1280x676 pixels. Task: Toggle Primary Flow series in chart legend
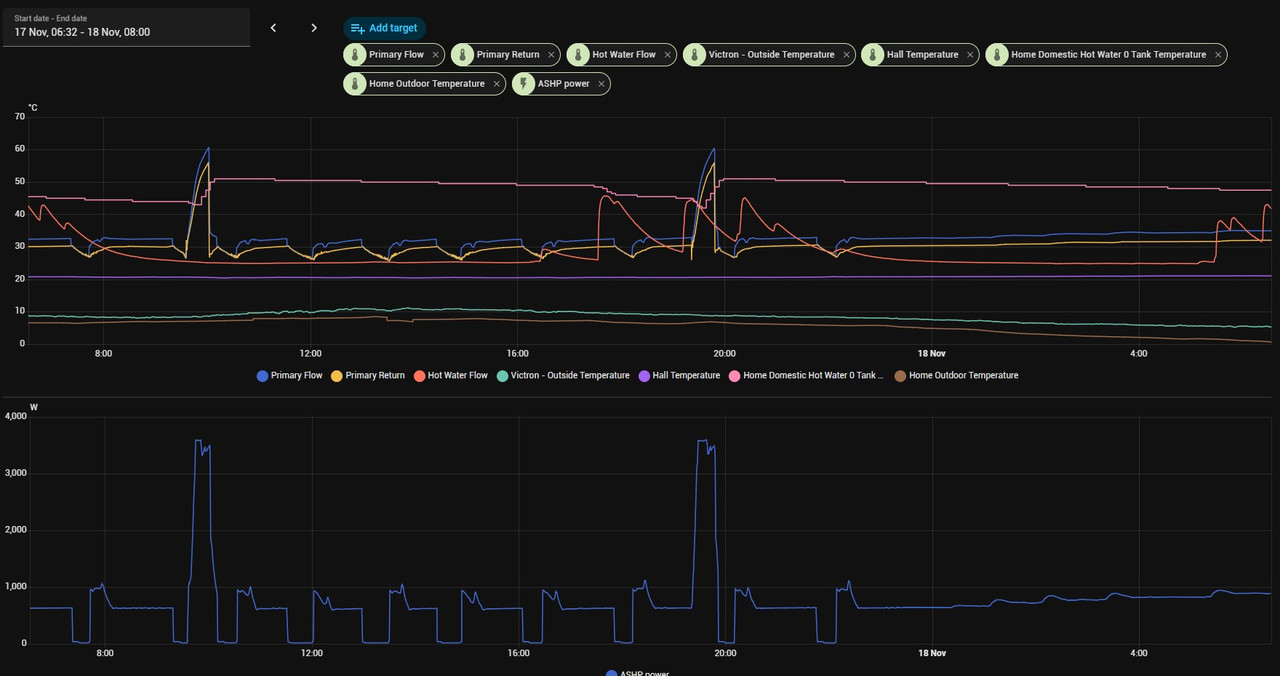pyautogui.click(x=290, y=376)
